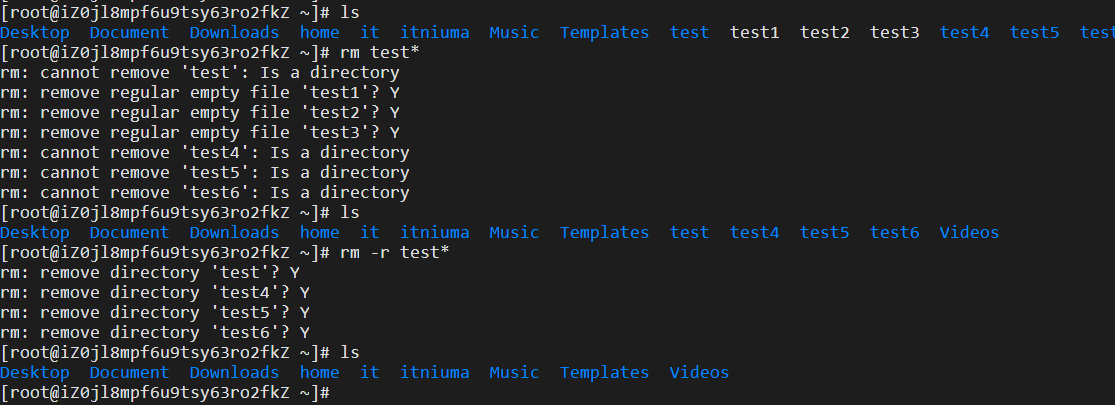Click the "cannot remove 'test4'" error line
The height and width of the screenshot is (405, 1115).
pos(204,152)
